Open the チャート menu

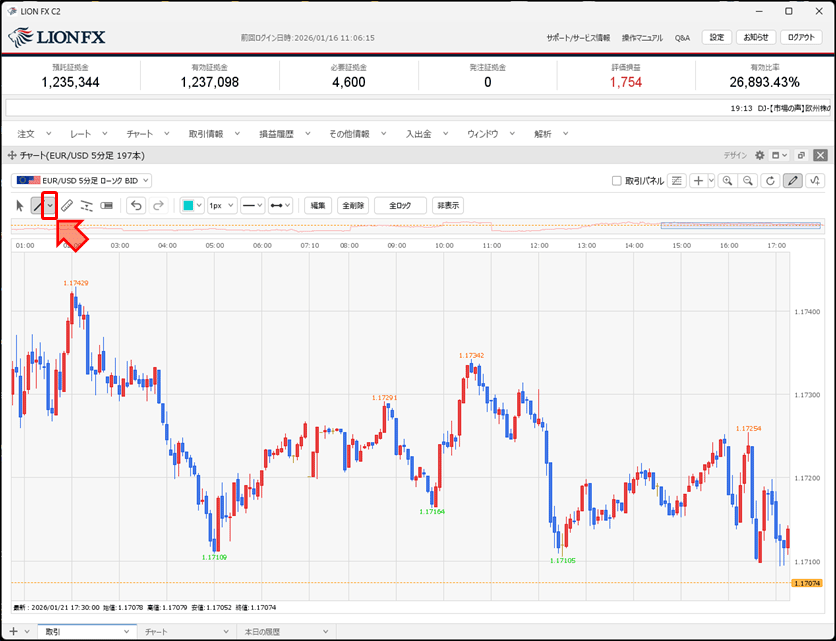(x=145, y=133)
